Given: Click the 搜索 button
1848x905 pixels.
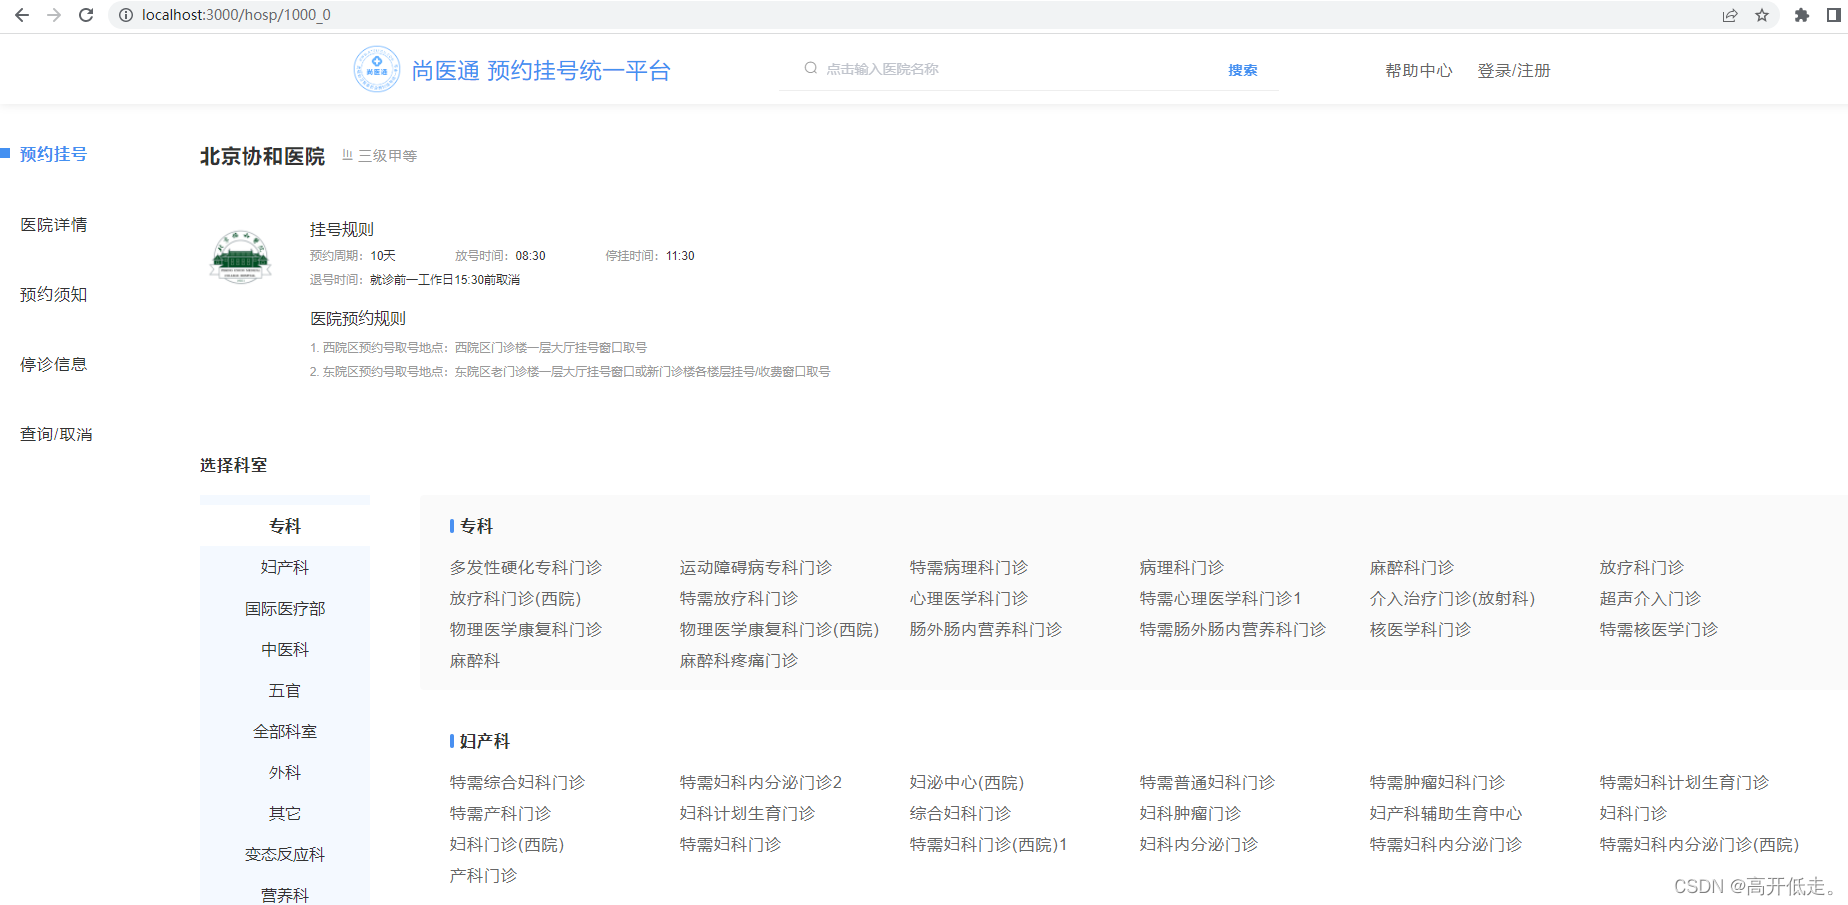Looking at the screenshot, I should point(1243,70).
